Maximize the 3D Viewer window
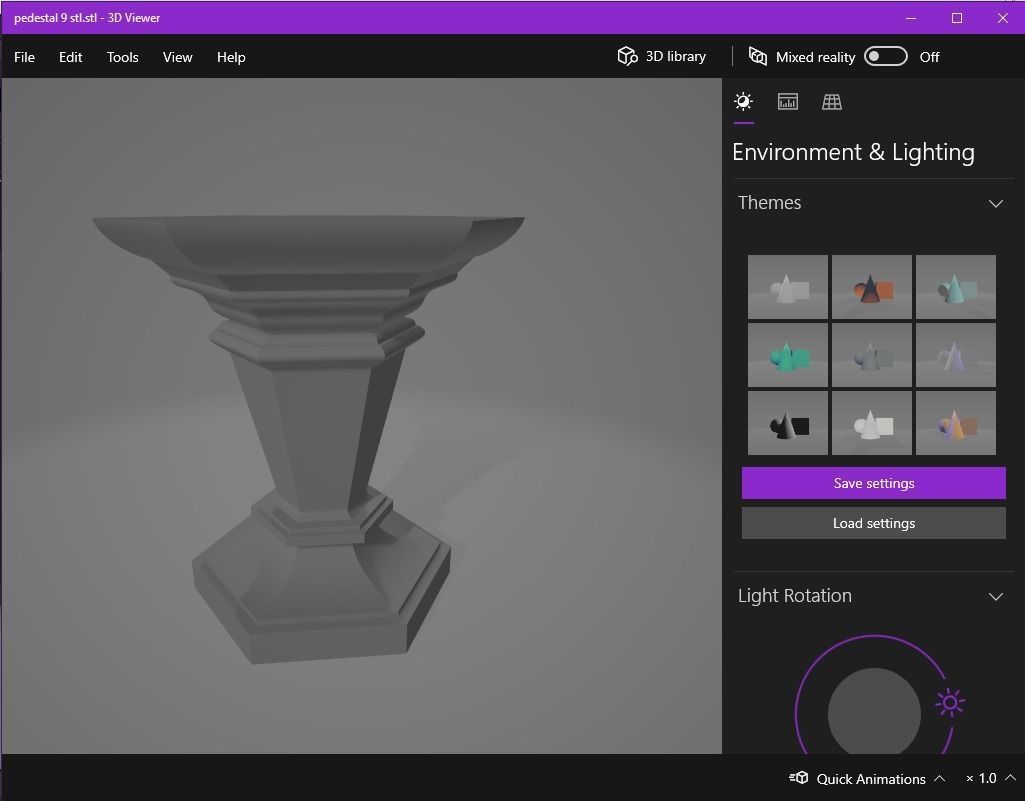The height and width of the screenshot is (801, 1025). coord(956,18)
